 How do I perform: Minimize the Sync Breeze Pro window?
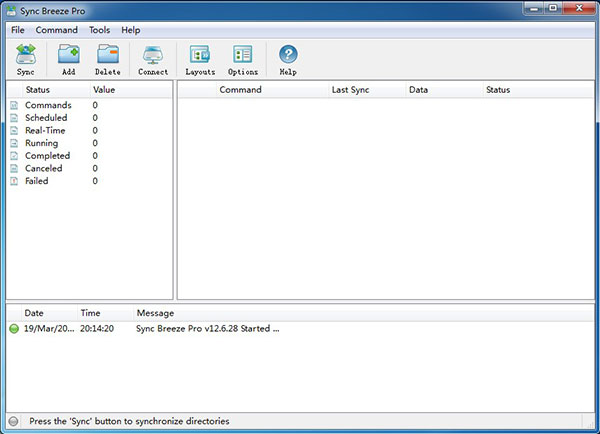[x=534, y=8]
